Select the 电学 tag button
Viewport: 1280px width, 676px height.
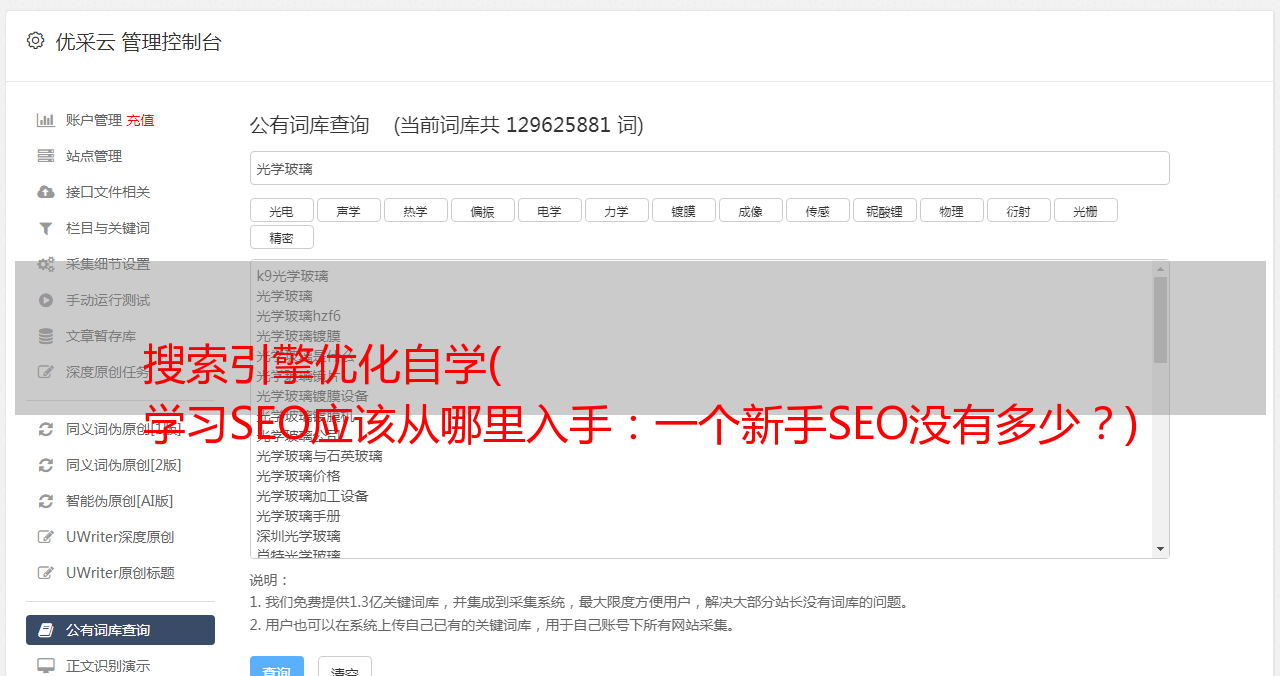point(549,210)
